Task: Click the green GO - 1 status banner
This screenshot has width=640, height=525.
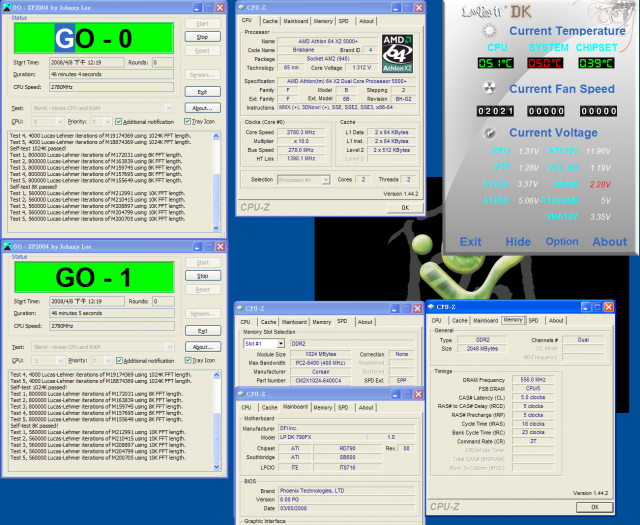Action: pos(94,277)
